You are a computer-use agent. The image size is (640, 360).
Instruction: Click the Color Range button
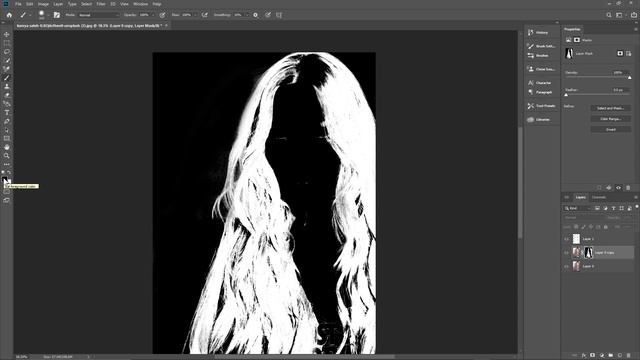(x=611, y=119)
